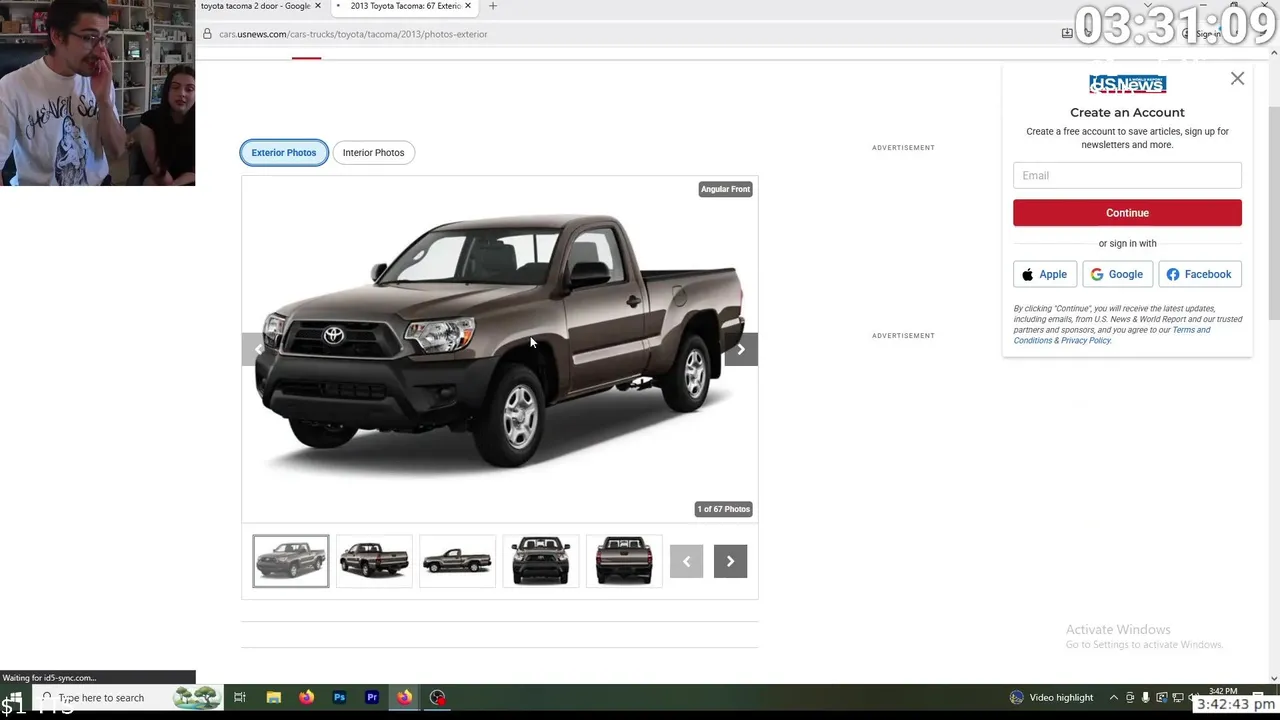Sign in with Apple
The image size is (1280, 720).
(x=1045, y=274)
